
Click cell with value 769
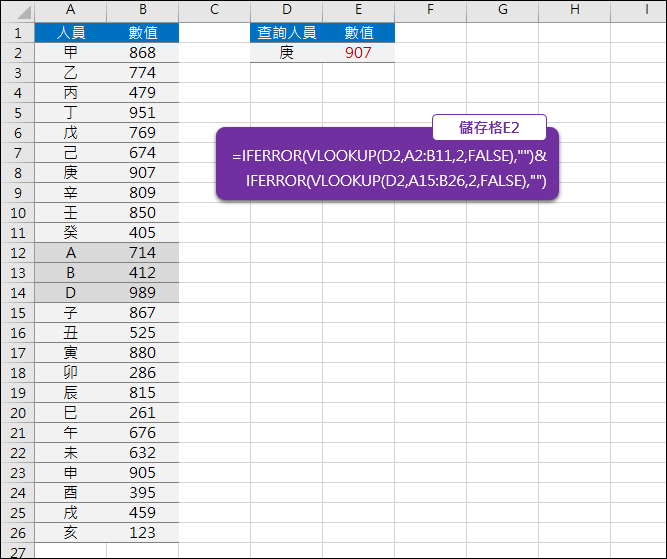tap(143, 133)
